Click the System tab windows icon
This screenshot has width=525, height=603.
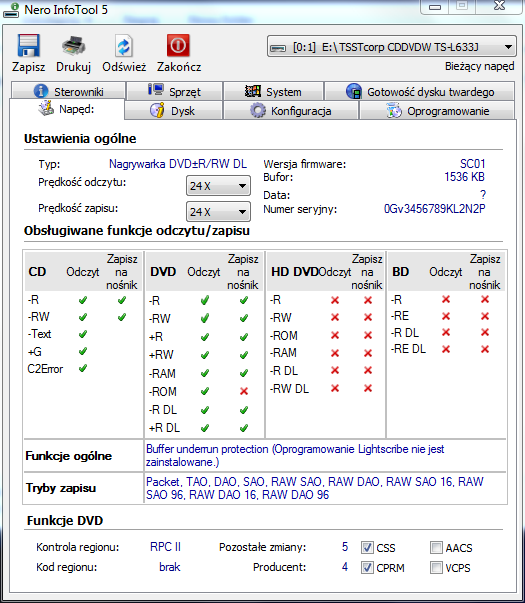coord(253,91)
